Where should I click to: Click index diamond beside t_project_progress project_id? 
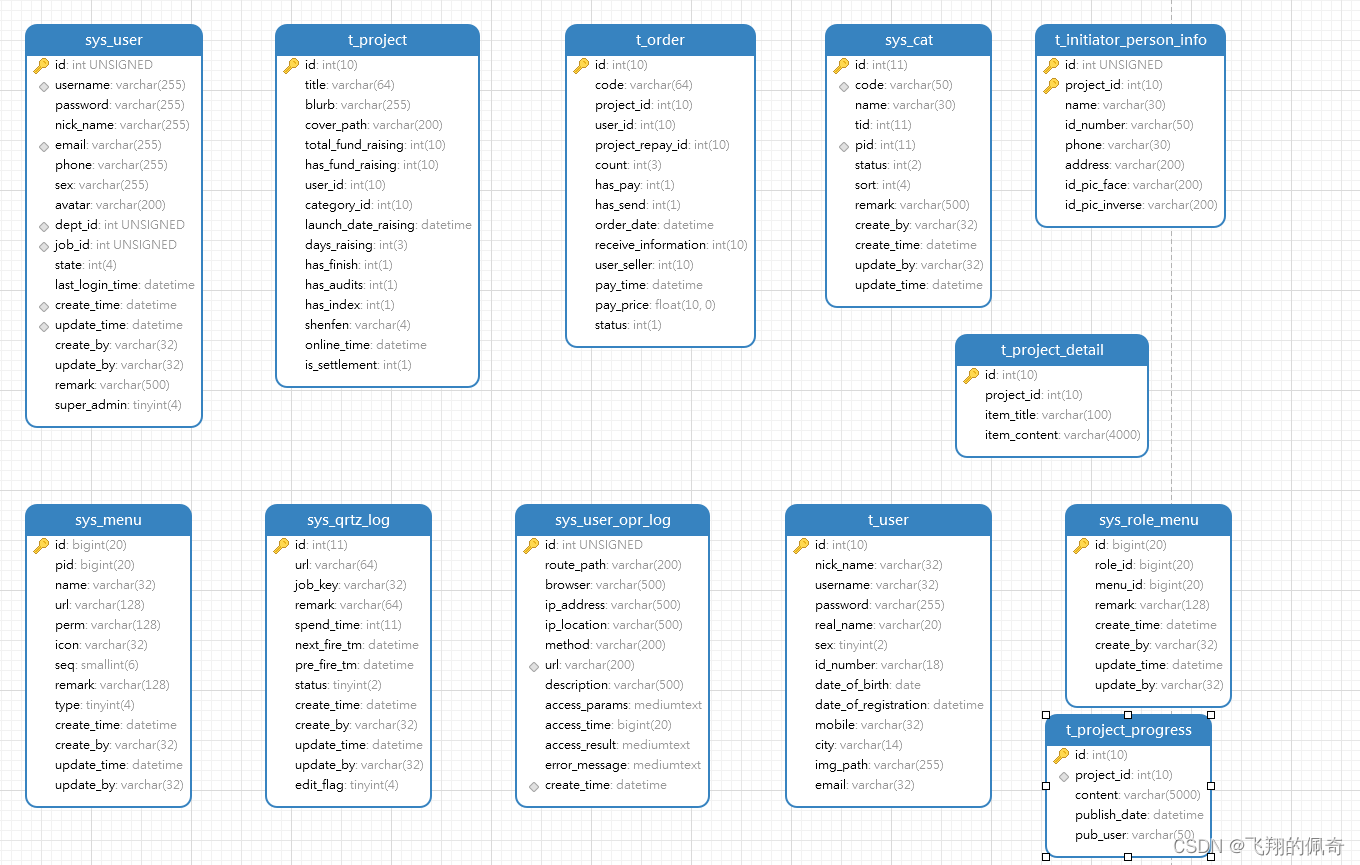click(1064, 776)
